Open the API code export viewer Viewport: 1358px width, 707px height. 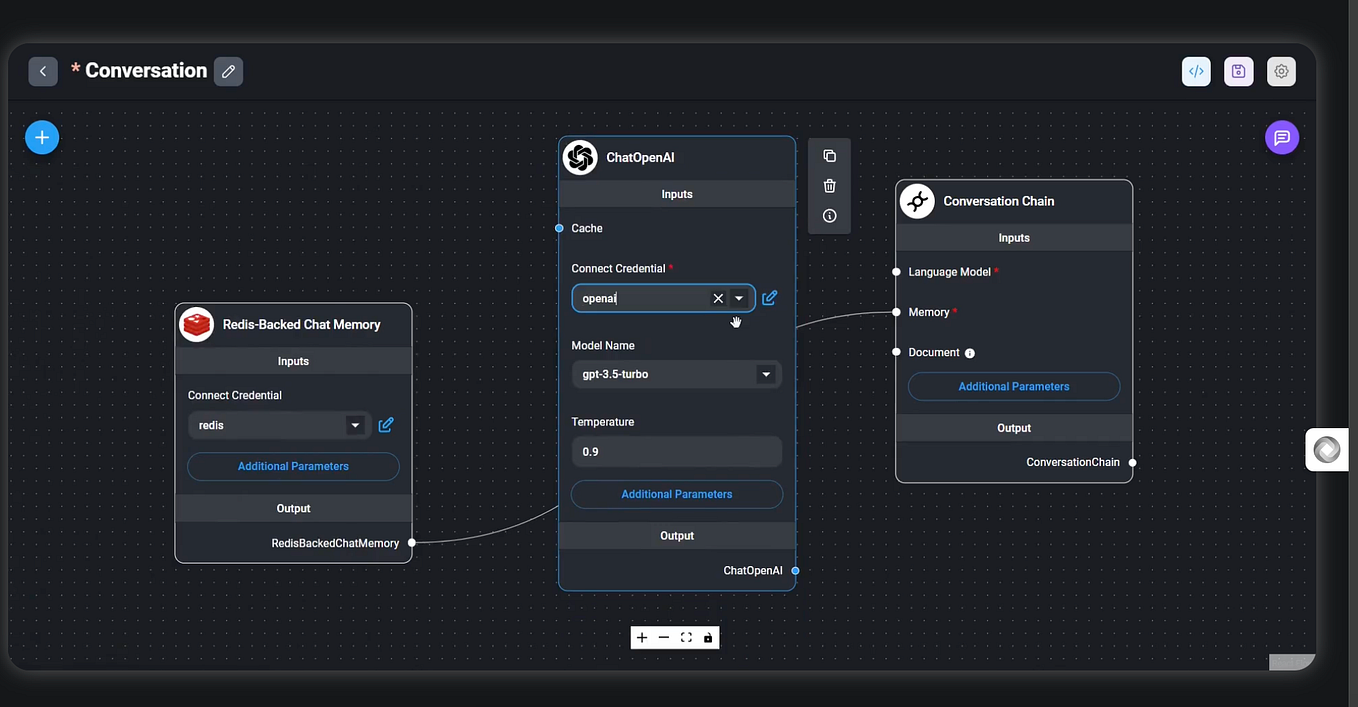1196,71
